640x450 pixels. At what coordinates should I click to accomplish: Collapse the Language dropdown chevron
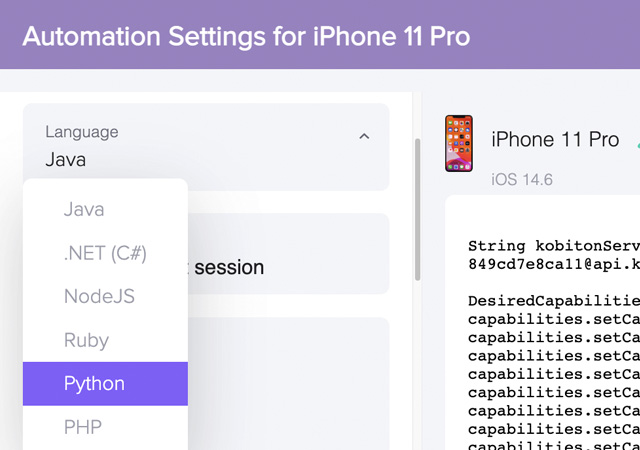[x=364, y=136]
